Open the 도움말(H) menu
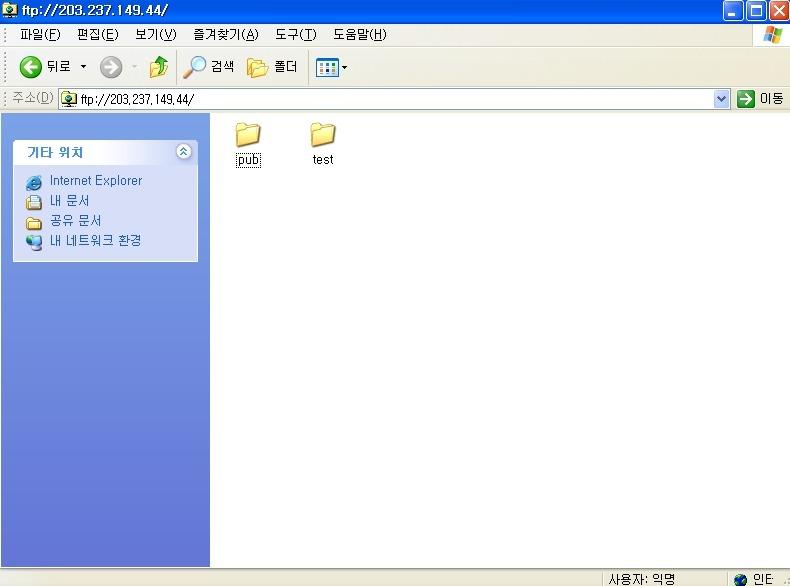 (360, 34)
